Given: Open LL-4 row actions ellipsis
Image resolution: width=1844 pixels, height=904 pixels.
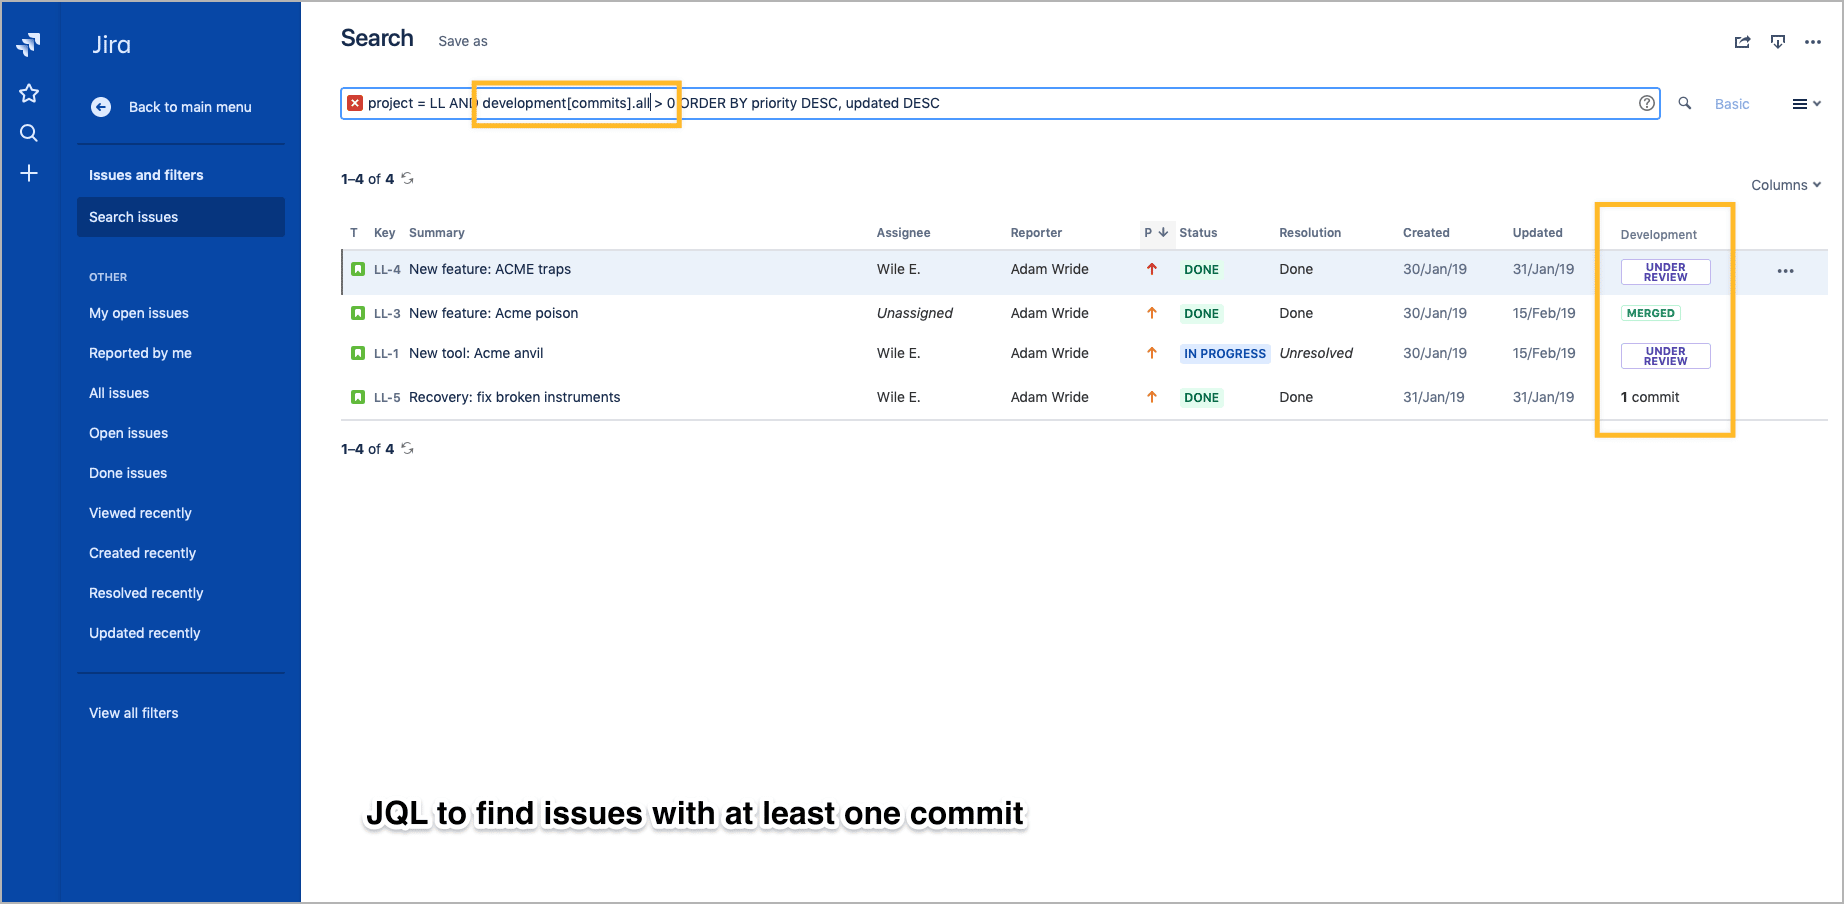Looking at the screenshot, I should pyautogui.click(x=1786, y=271).
